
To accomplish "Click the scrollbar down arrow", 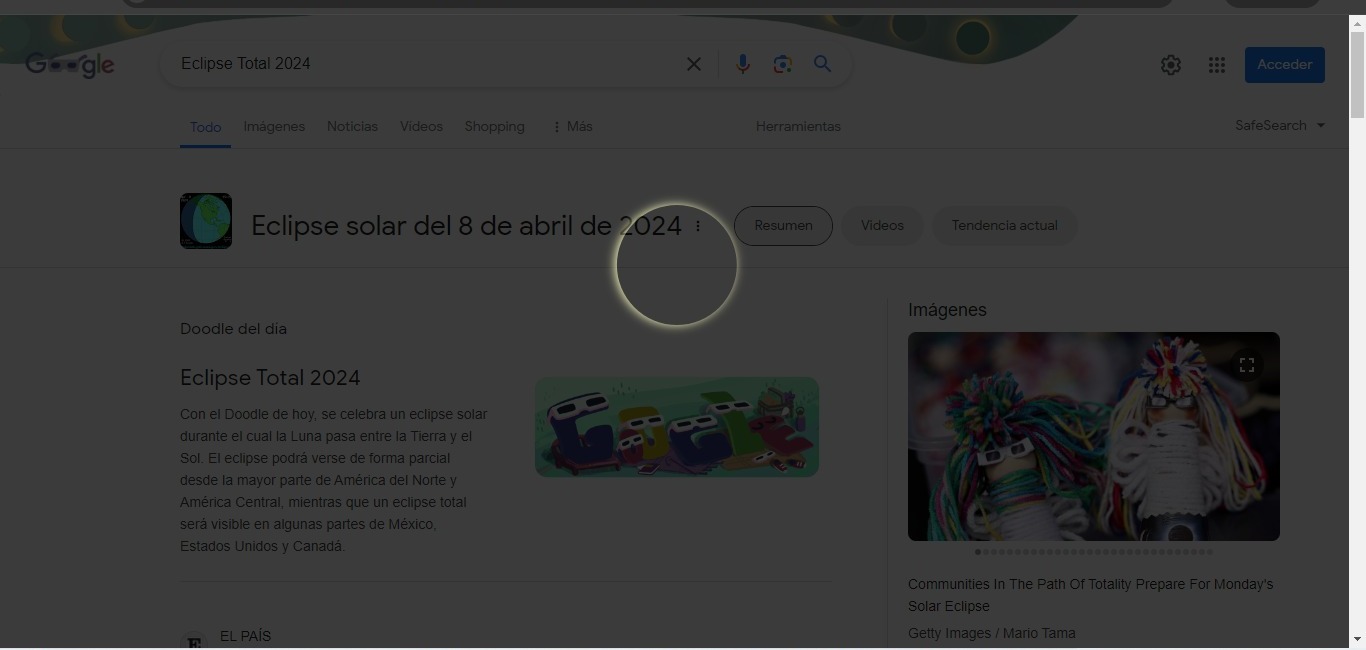I will 1357,639.
